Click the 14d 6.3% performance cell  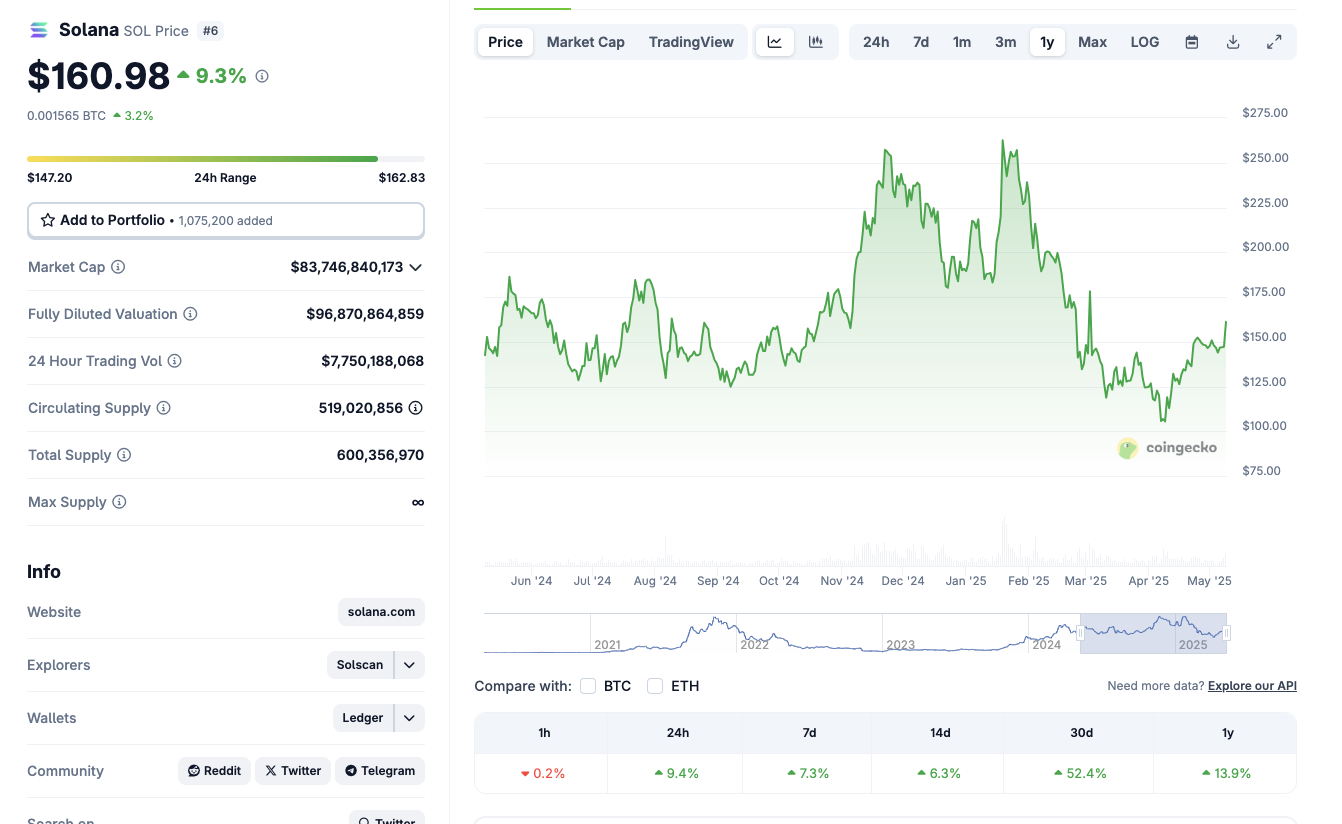(x=940, y=773)
